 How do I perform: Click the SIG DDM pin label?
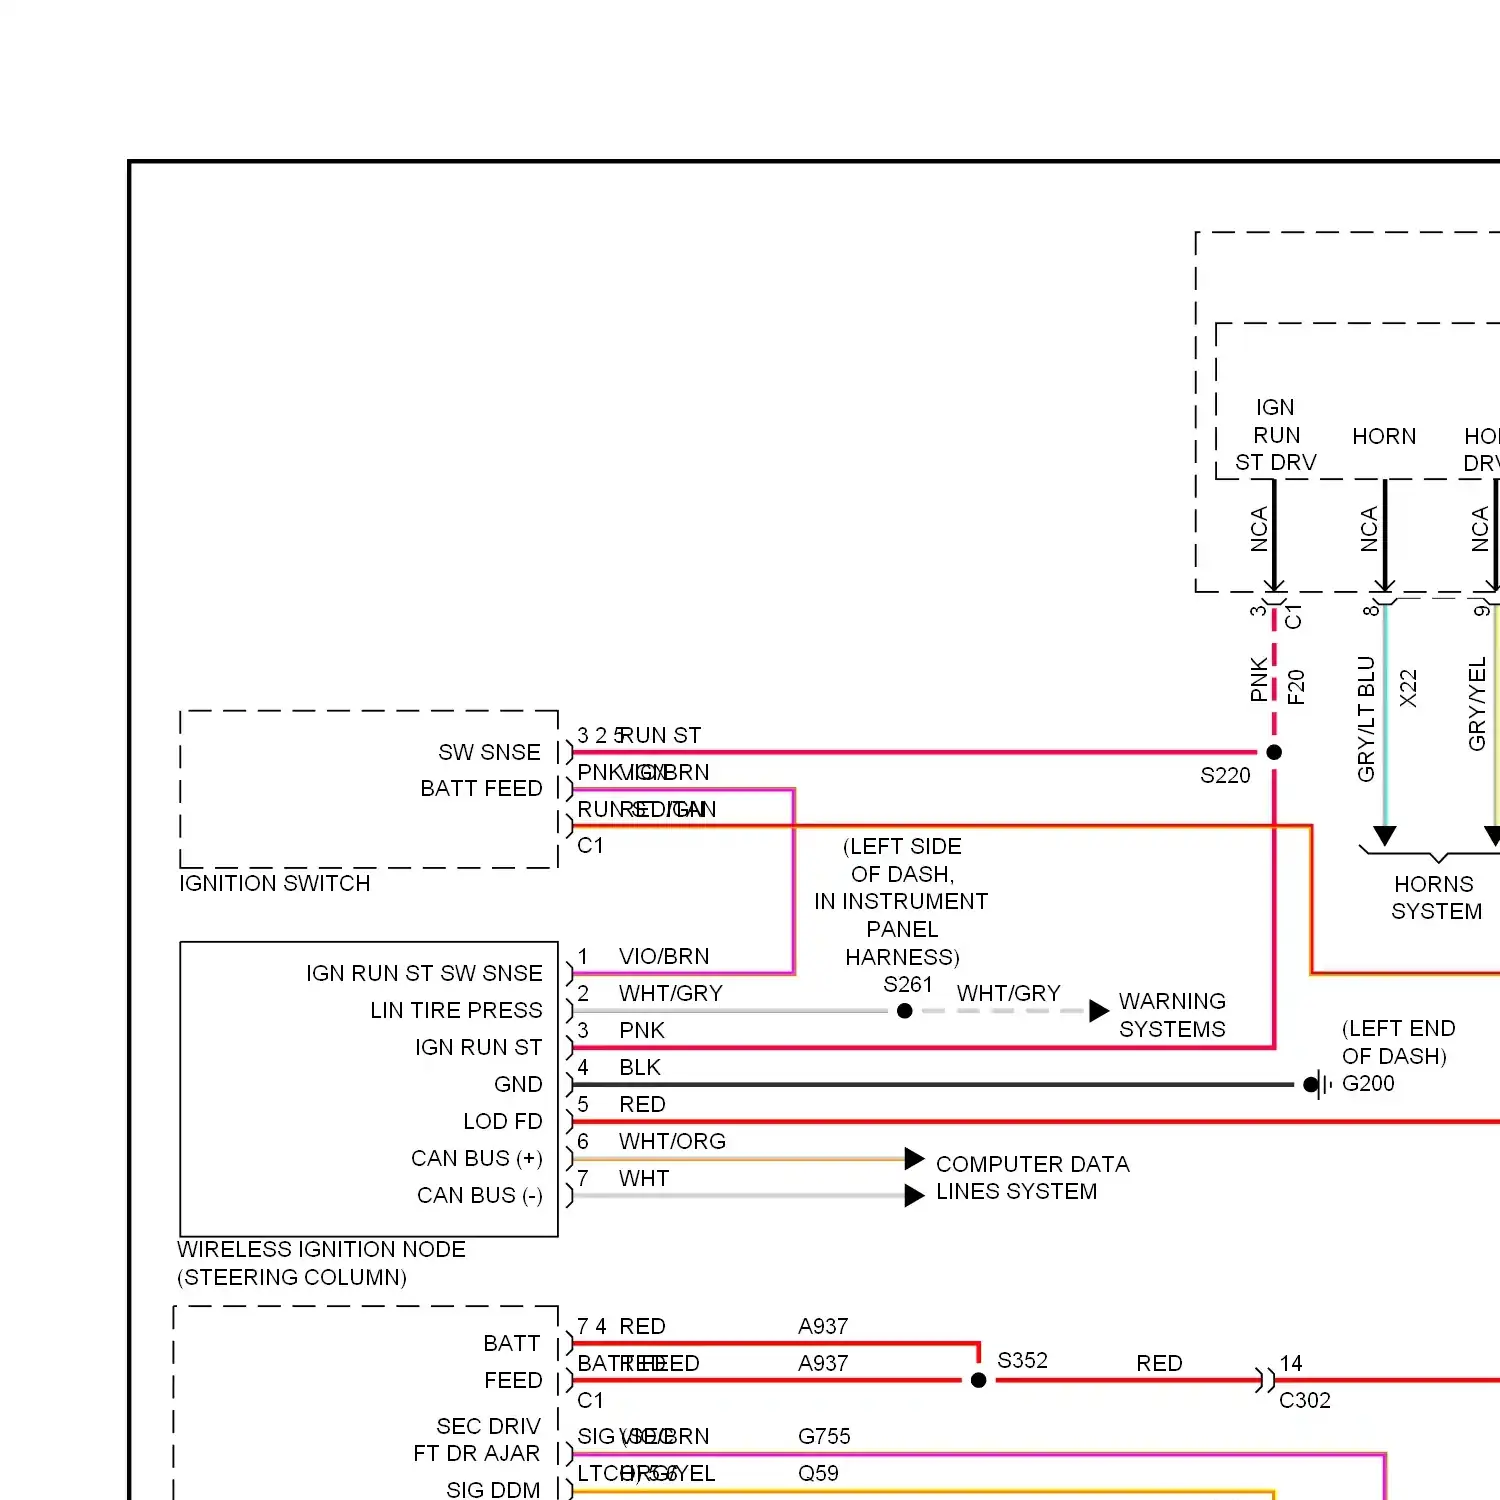click(493, 1490)
